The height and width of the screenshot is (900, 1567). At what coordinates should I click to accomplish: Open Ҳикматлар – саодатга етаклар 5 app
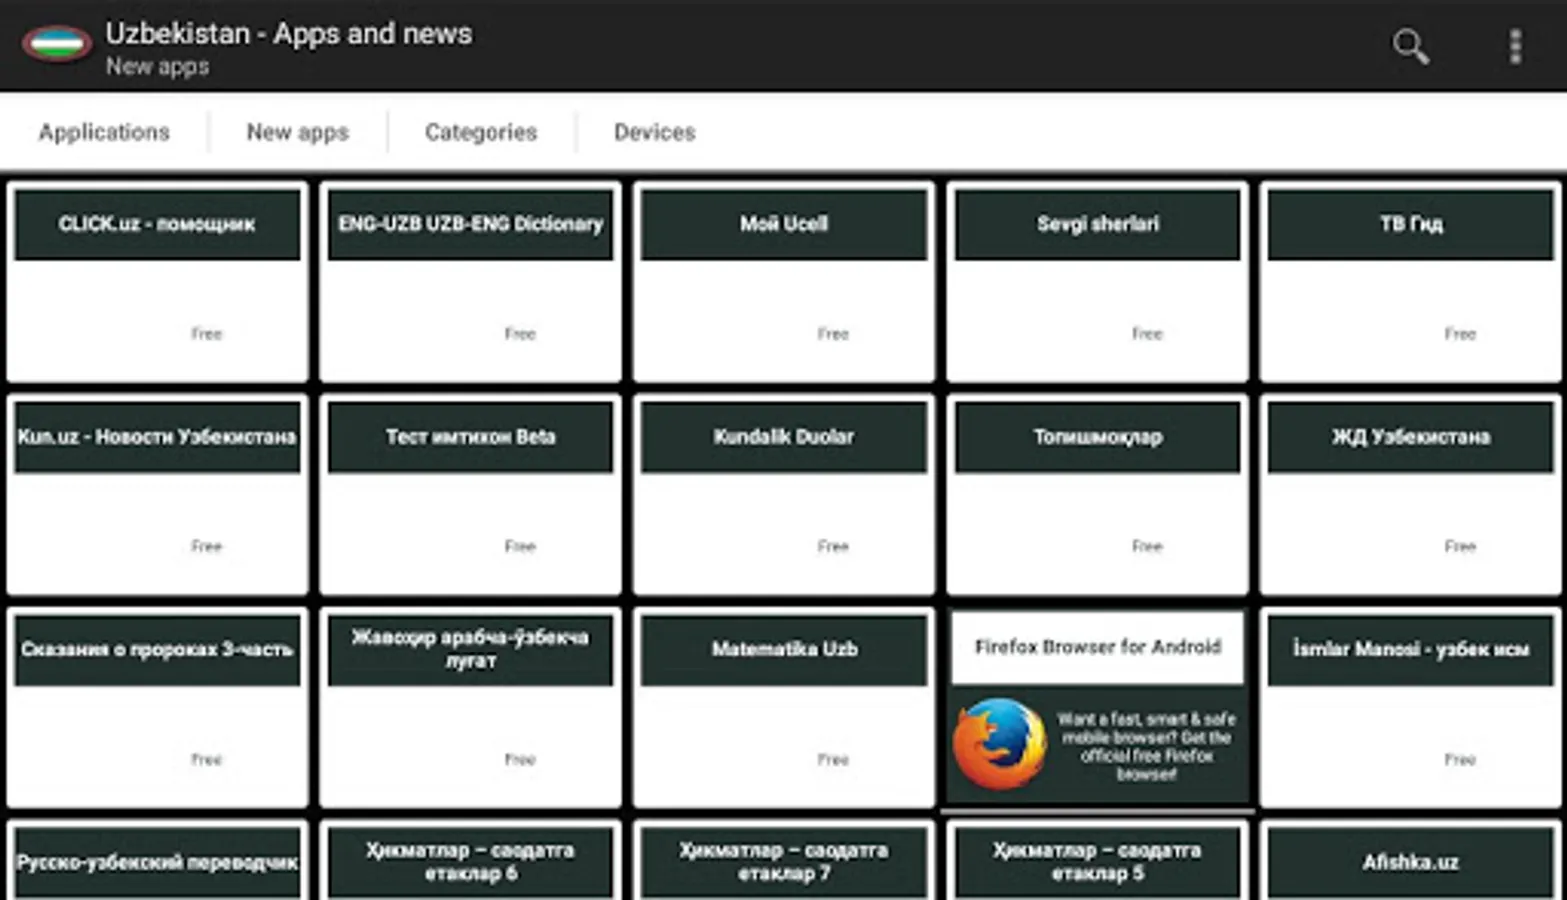click(1097, 862)
